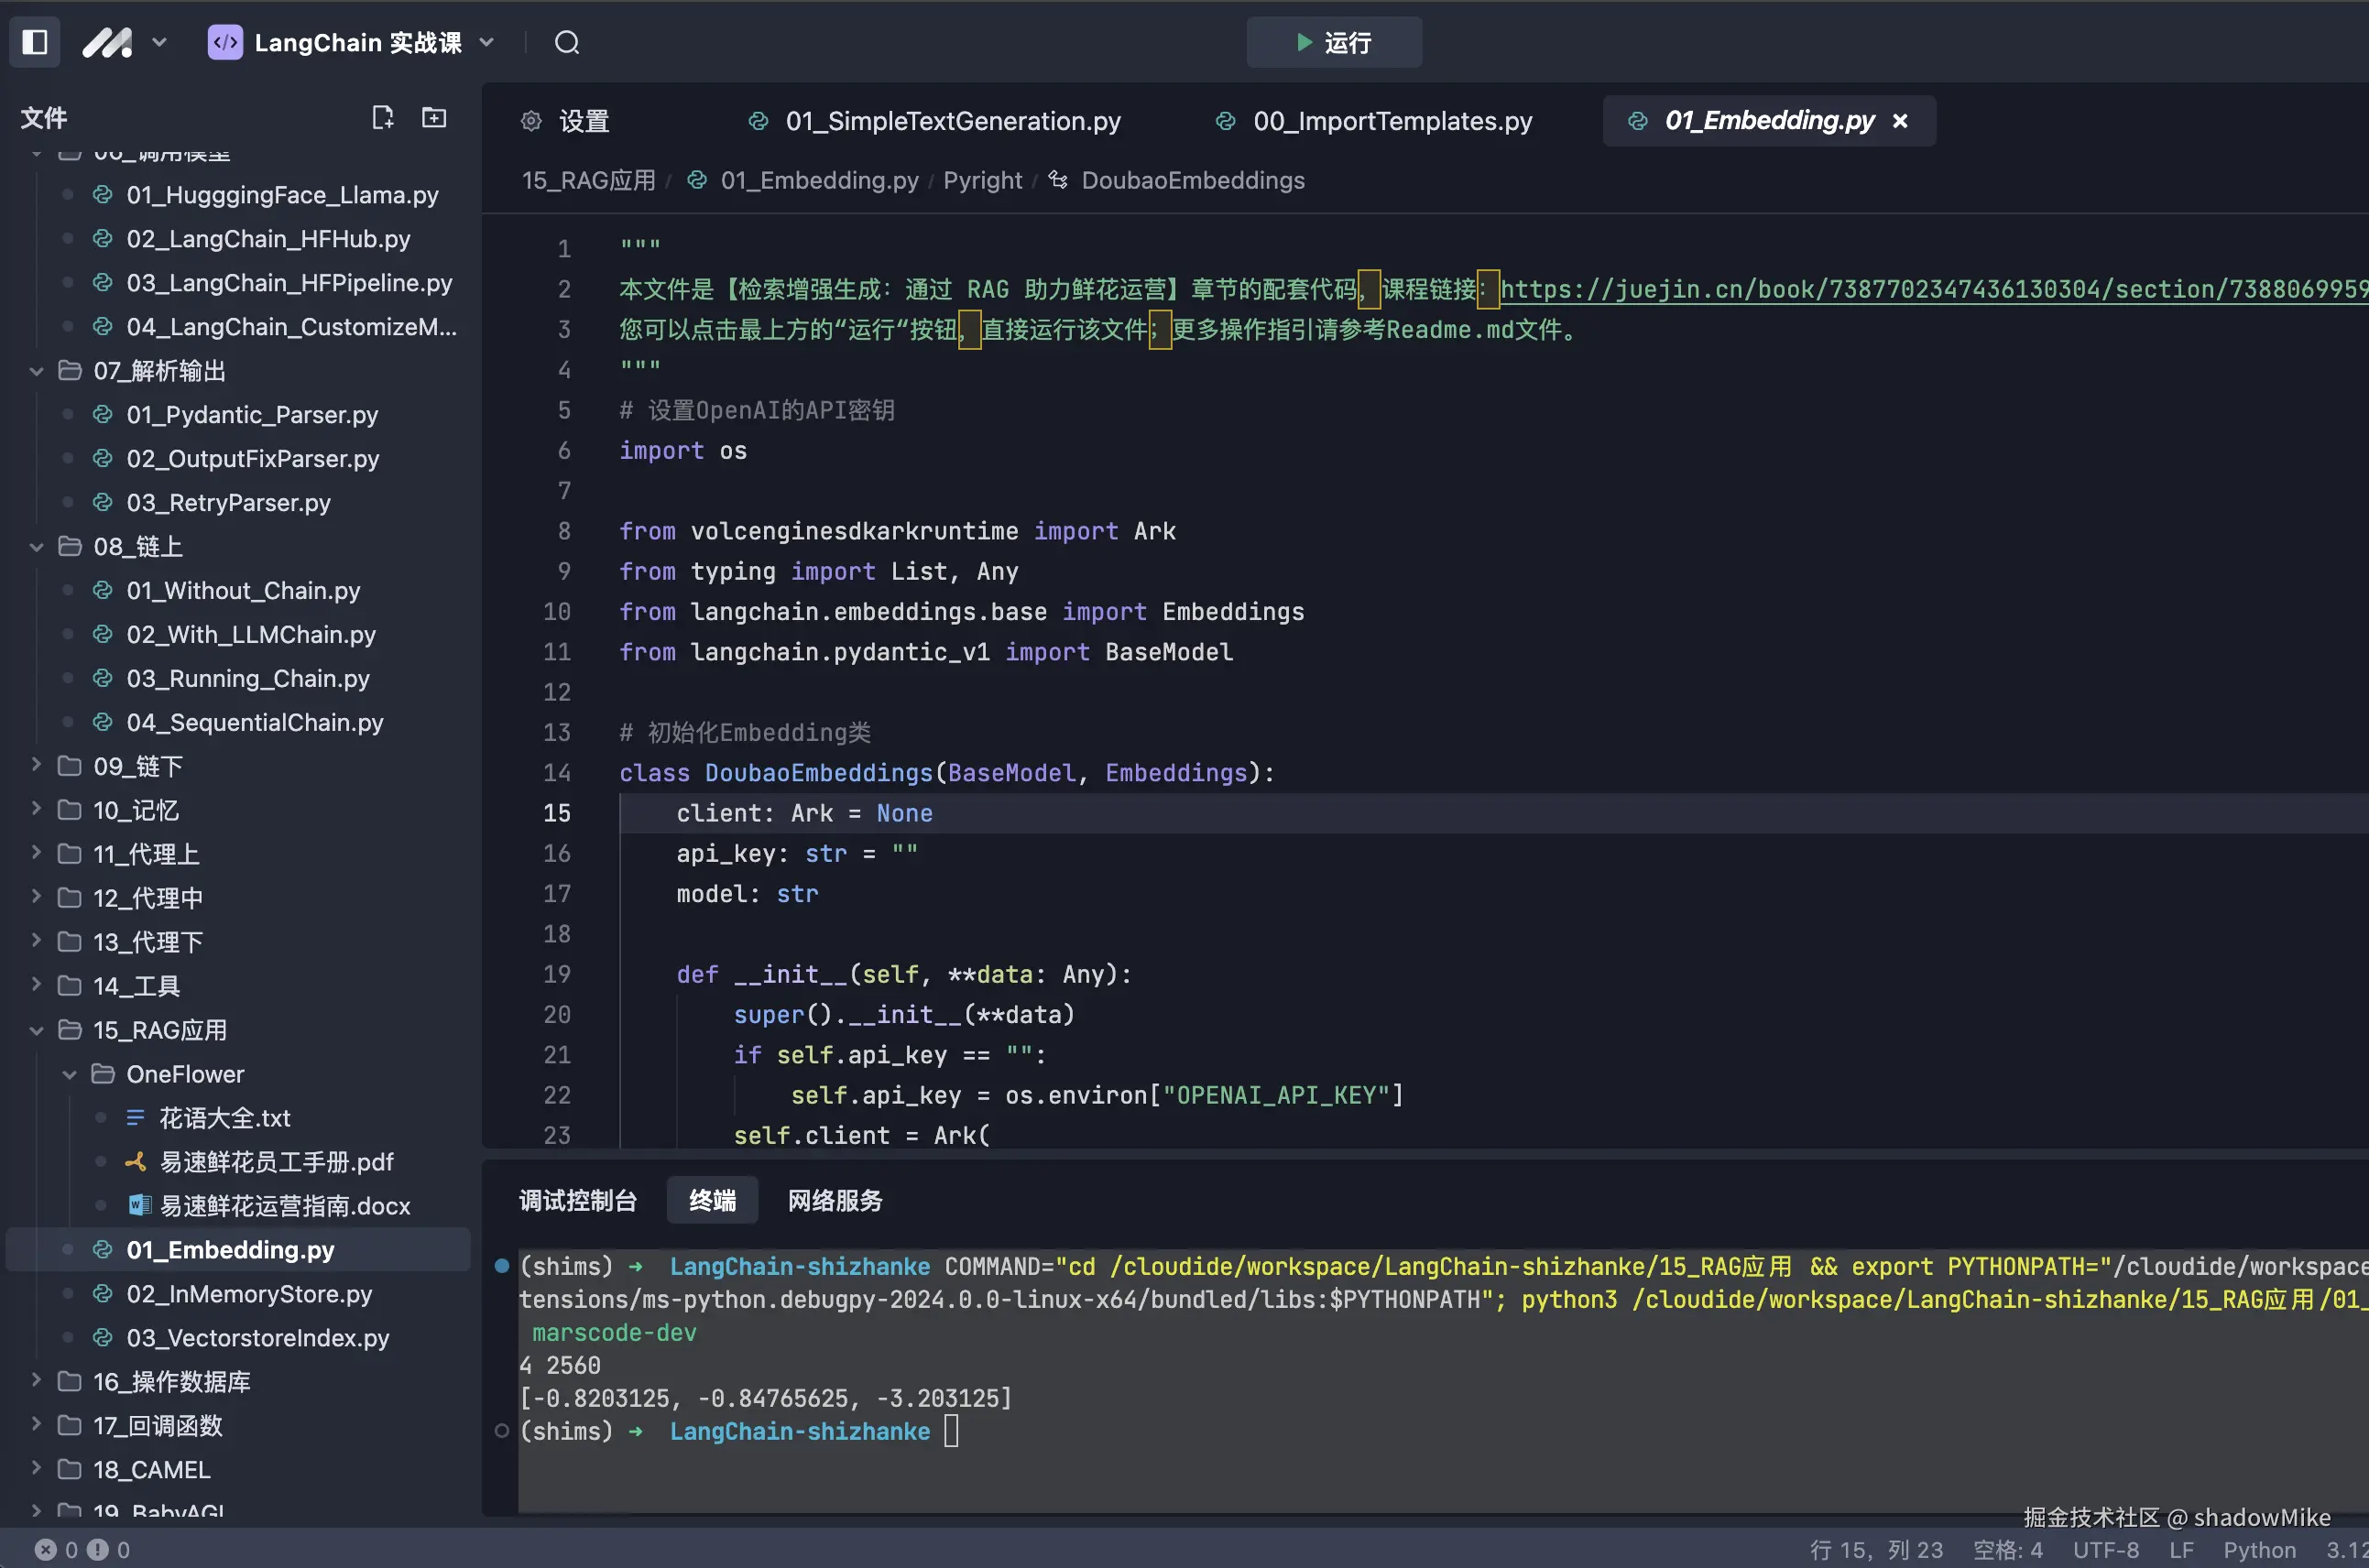The height and width of the screenshot is (1568, 2369).
Task: Toggle the left sidebar panel icon
Action: 35,42
